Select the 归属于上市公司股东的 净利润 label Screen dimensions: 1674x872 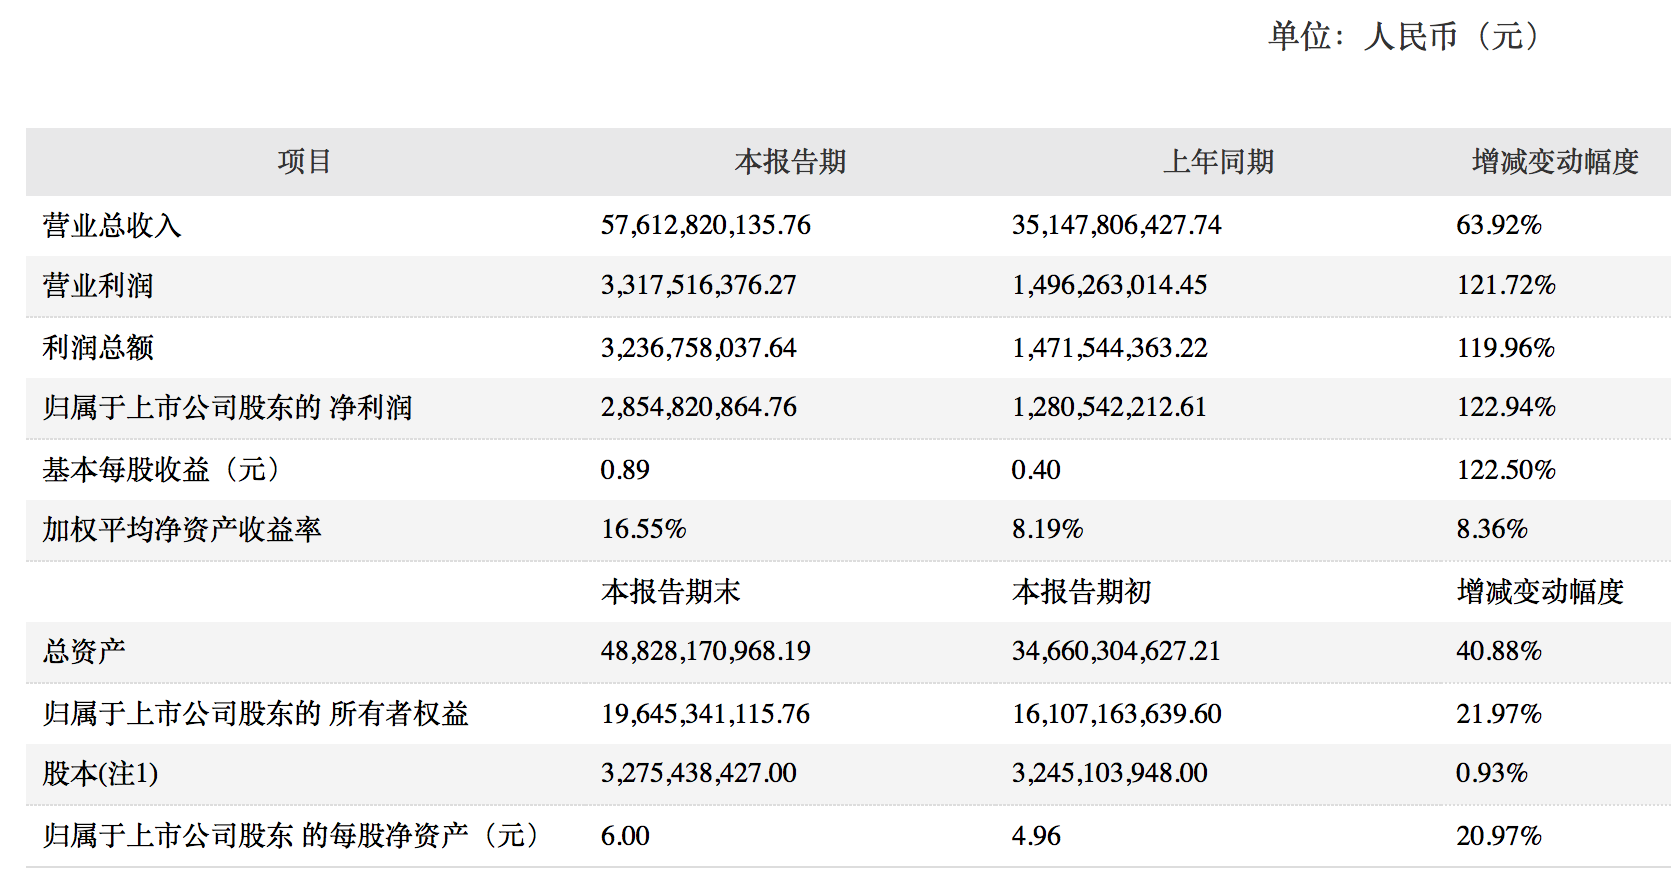pos(227,408)
